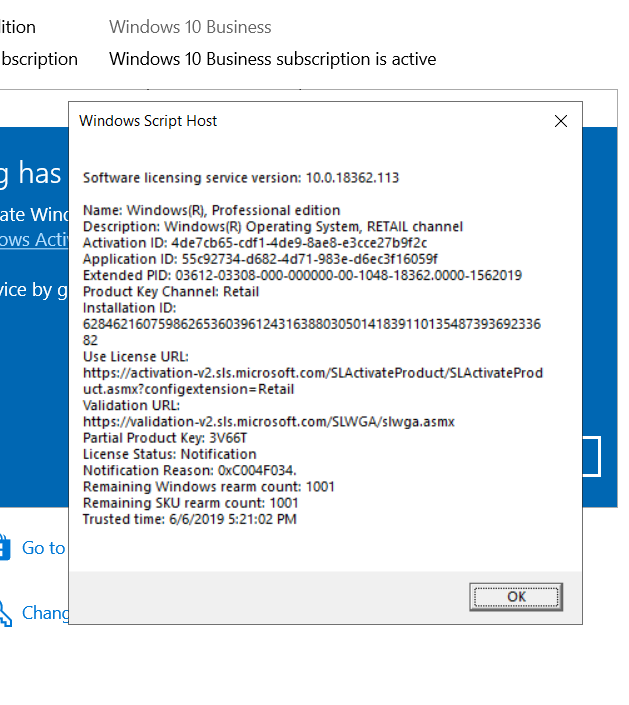Click the Windows 10 Business subscription is active text
The image size is (629, 705).
pyautogui.click(x=272, y=59)
